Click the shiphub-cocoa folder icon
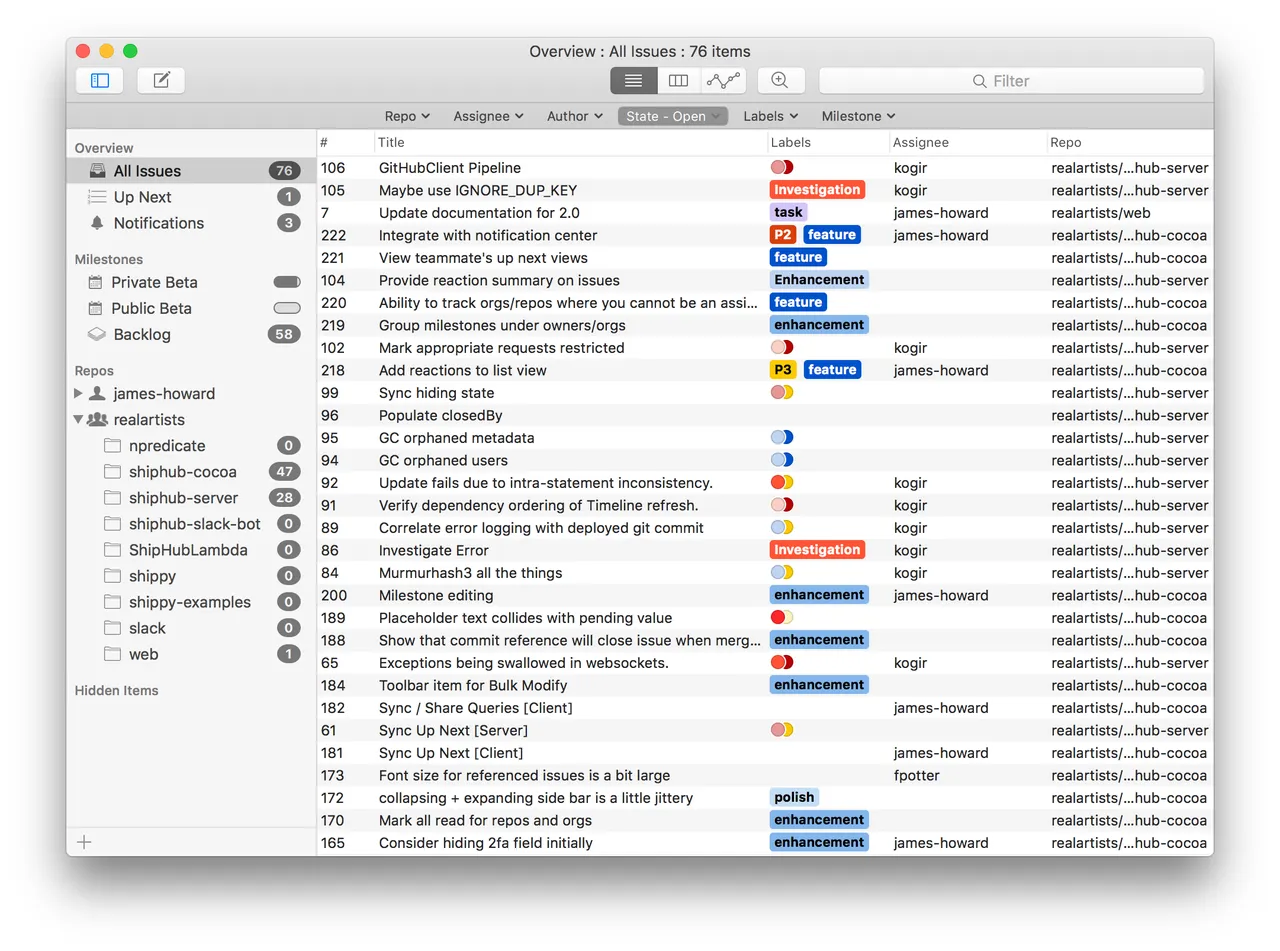Viewport: 1280px width, 951px height. pyautogui.click(x=112, y=471)
